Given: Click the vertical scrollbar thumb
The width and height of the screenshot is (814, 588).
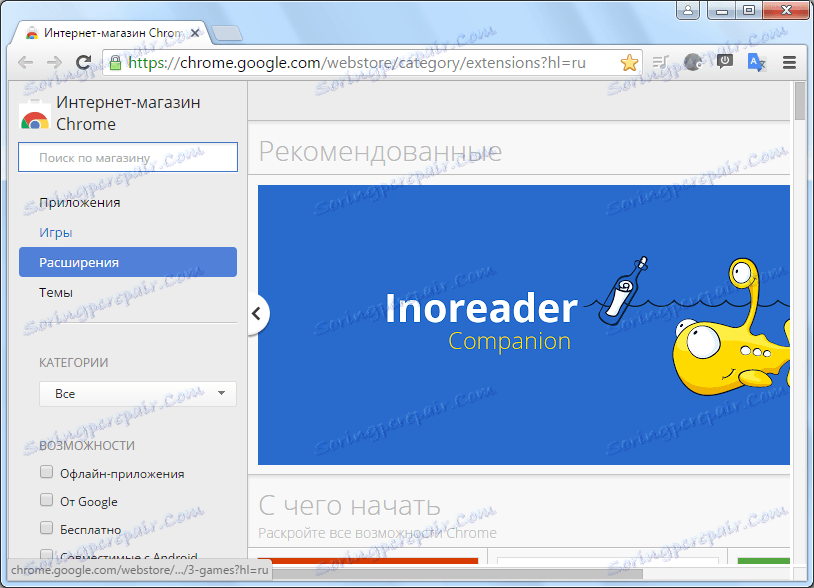Looking at the screenshot, I should [800, 101].
